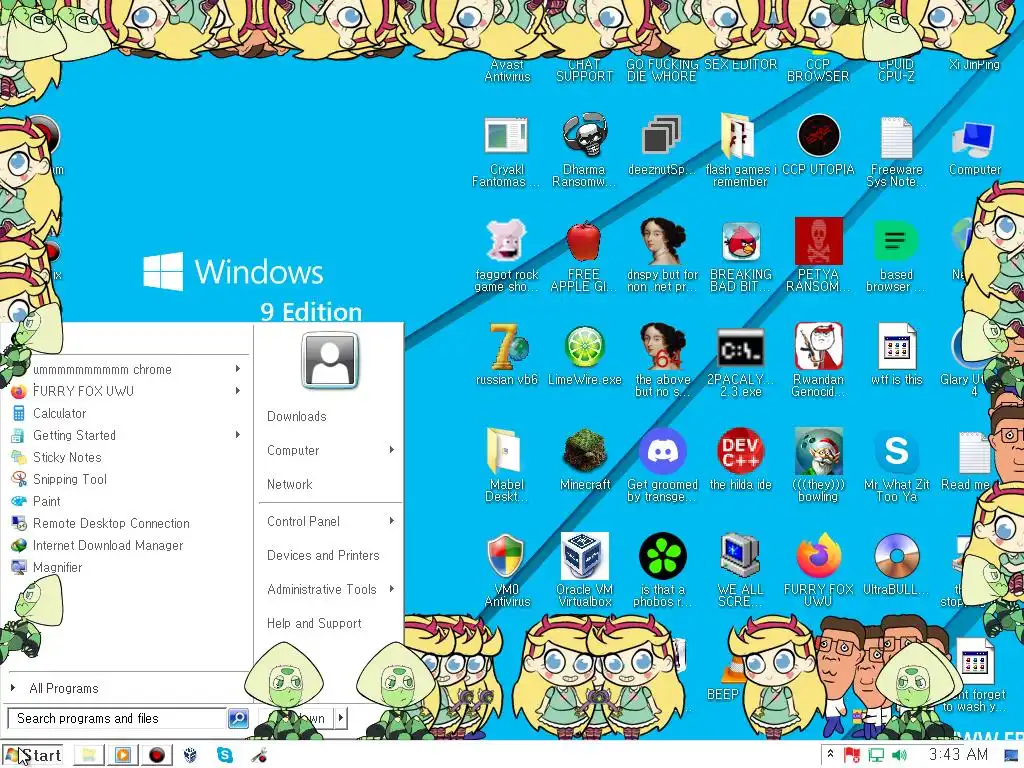Expand the Getting Started submenu arrow
This screenshot has width=1024, height=768.
click(238, 435)
